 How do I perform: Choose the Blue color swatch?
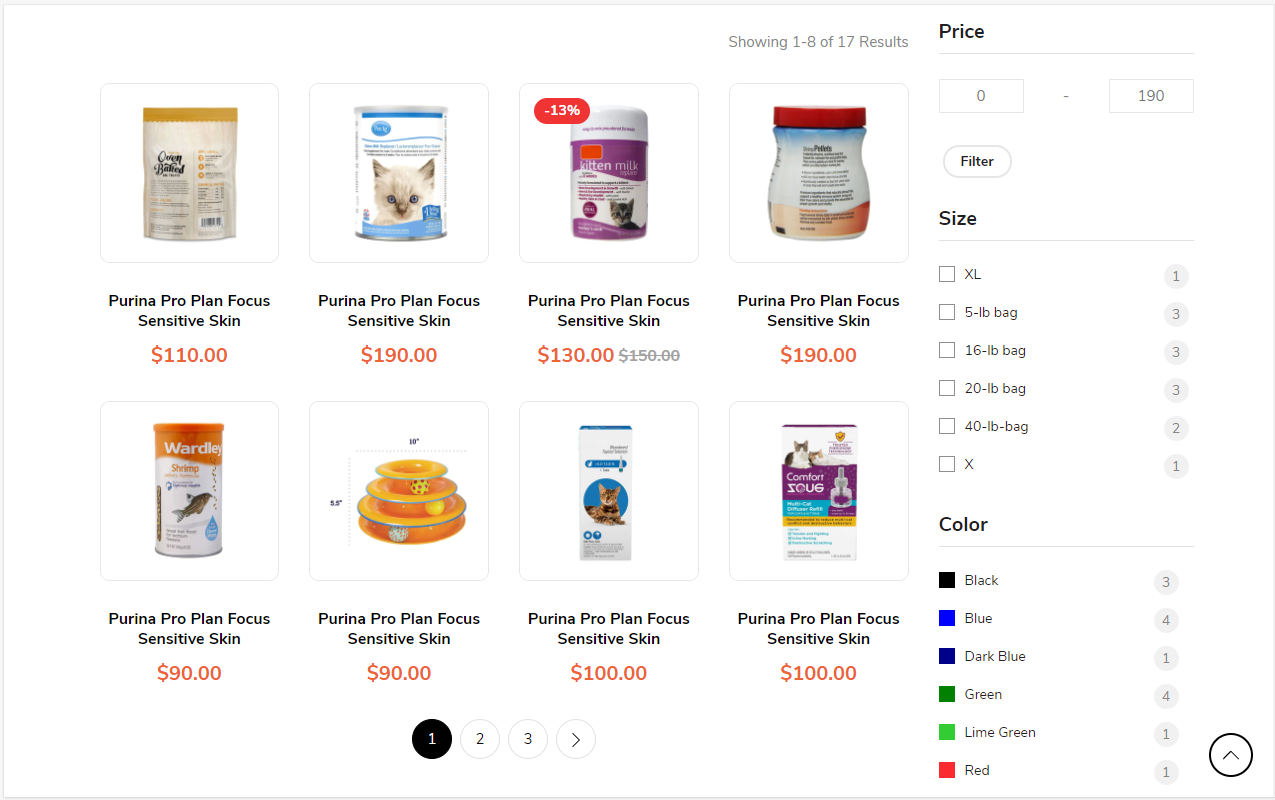pyautogui.click(x=947, y=618)
